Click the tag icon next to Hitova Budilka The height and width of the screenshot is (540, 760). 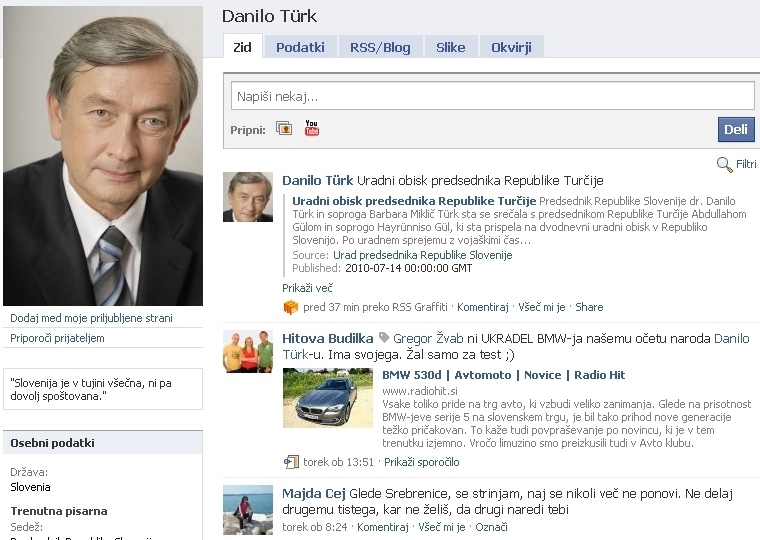point(383,337)
